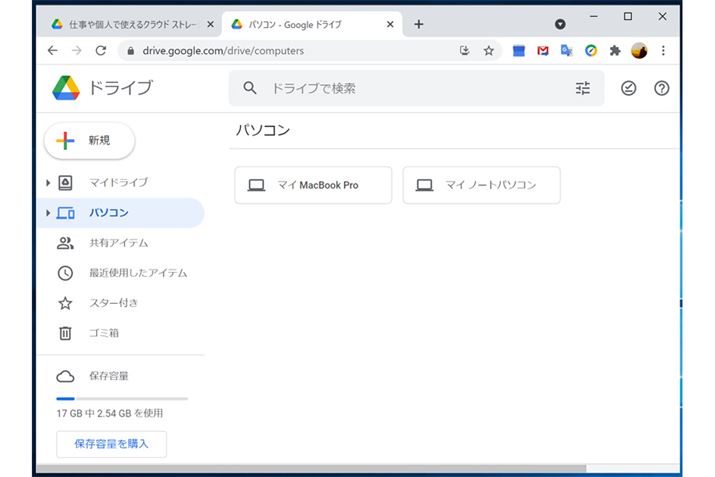
Task: Open Chrome three-dot menu
Action: tap(663, 50)
